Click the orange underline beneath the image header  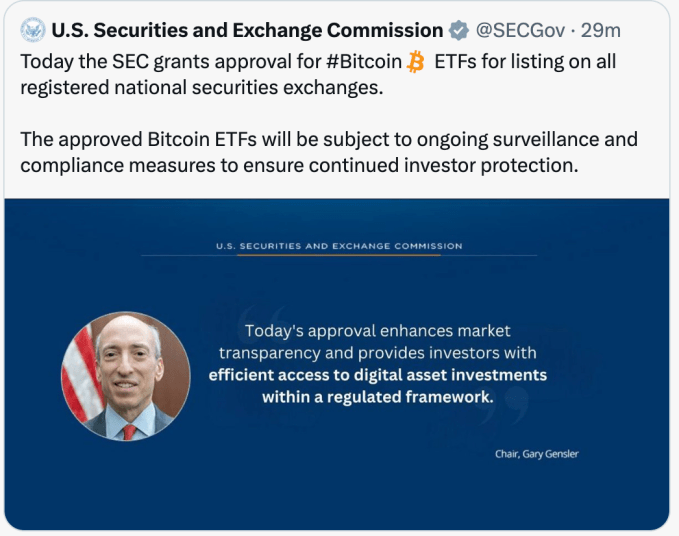pyautogui.click(x=339, y=256)
